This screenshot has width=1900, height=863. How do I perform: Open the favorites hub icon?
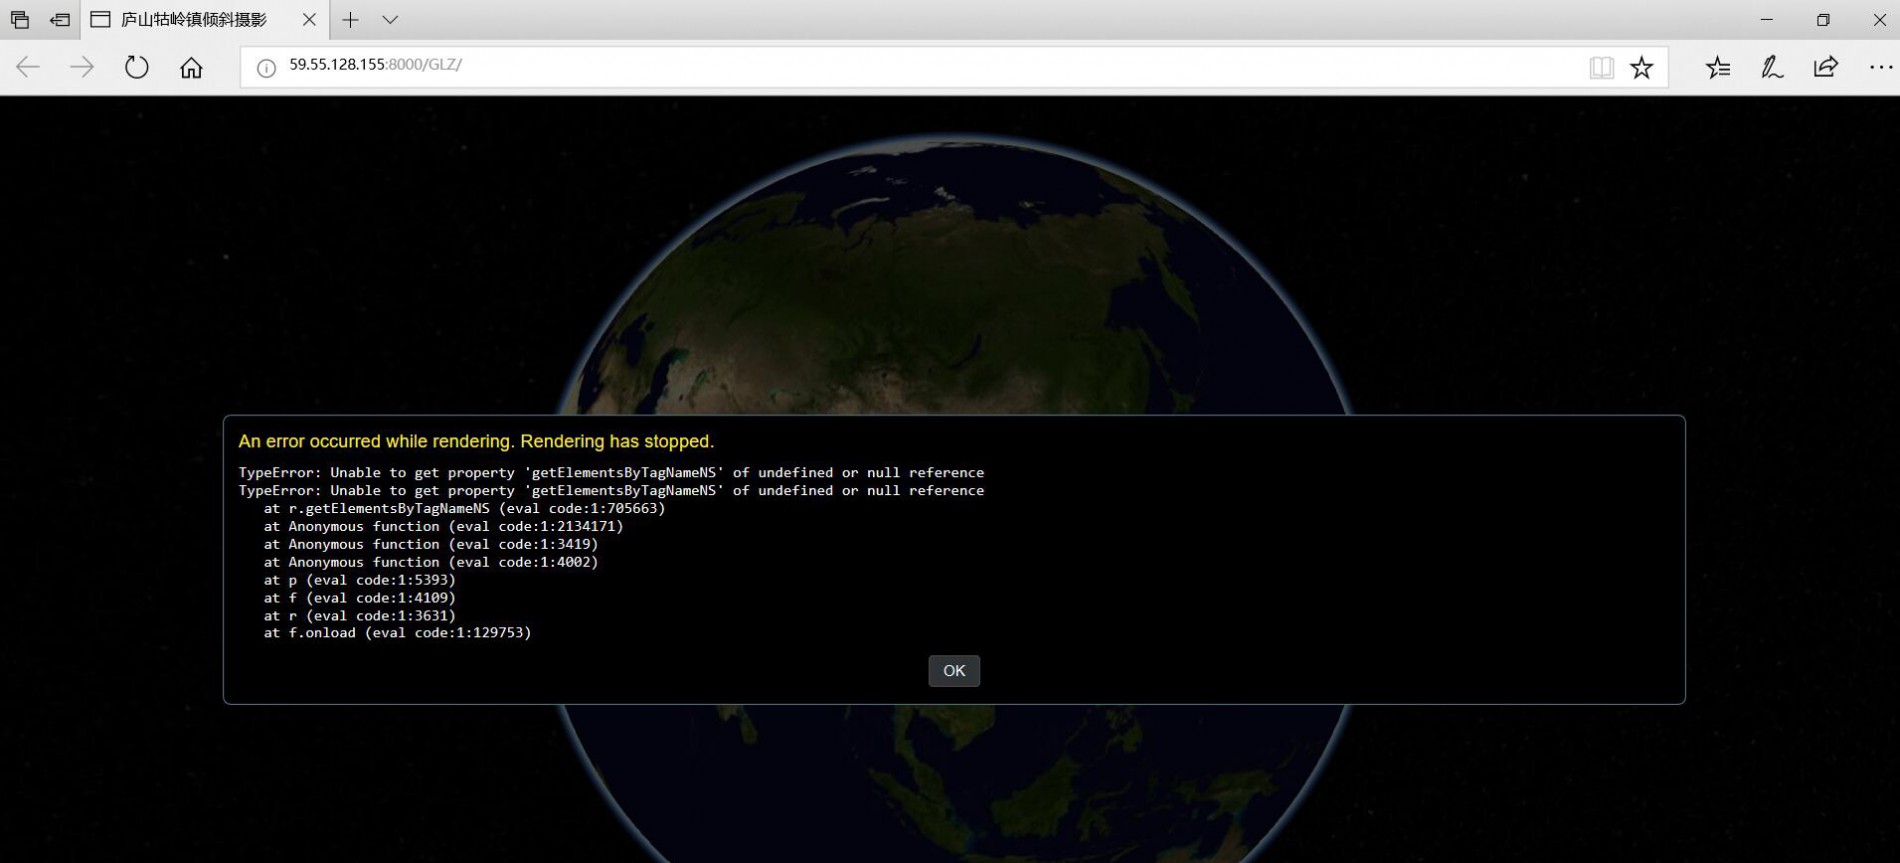(1718, 67)
